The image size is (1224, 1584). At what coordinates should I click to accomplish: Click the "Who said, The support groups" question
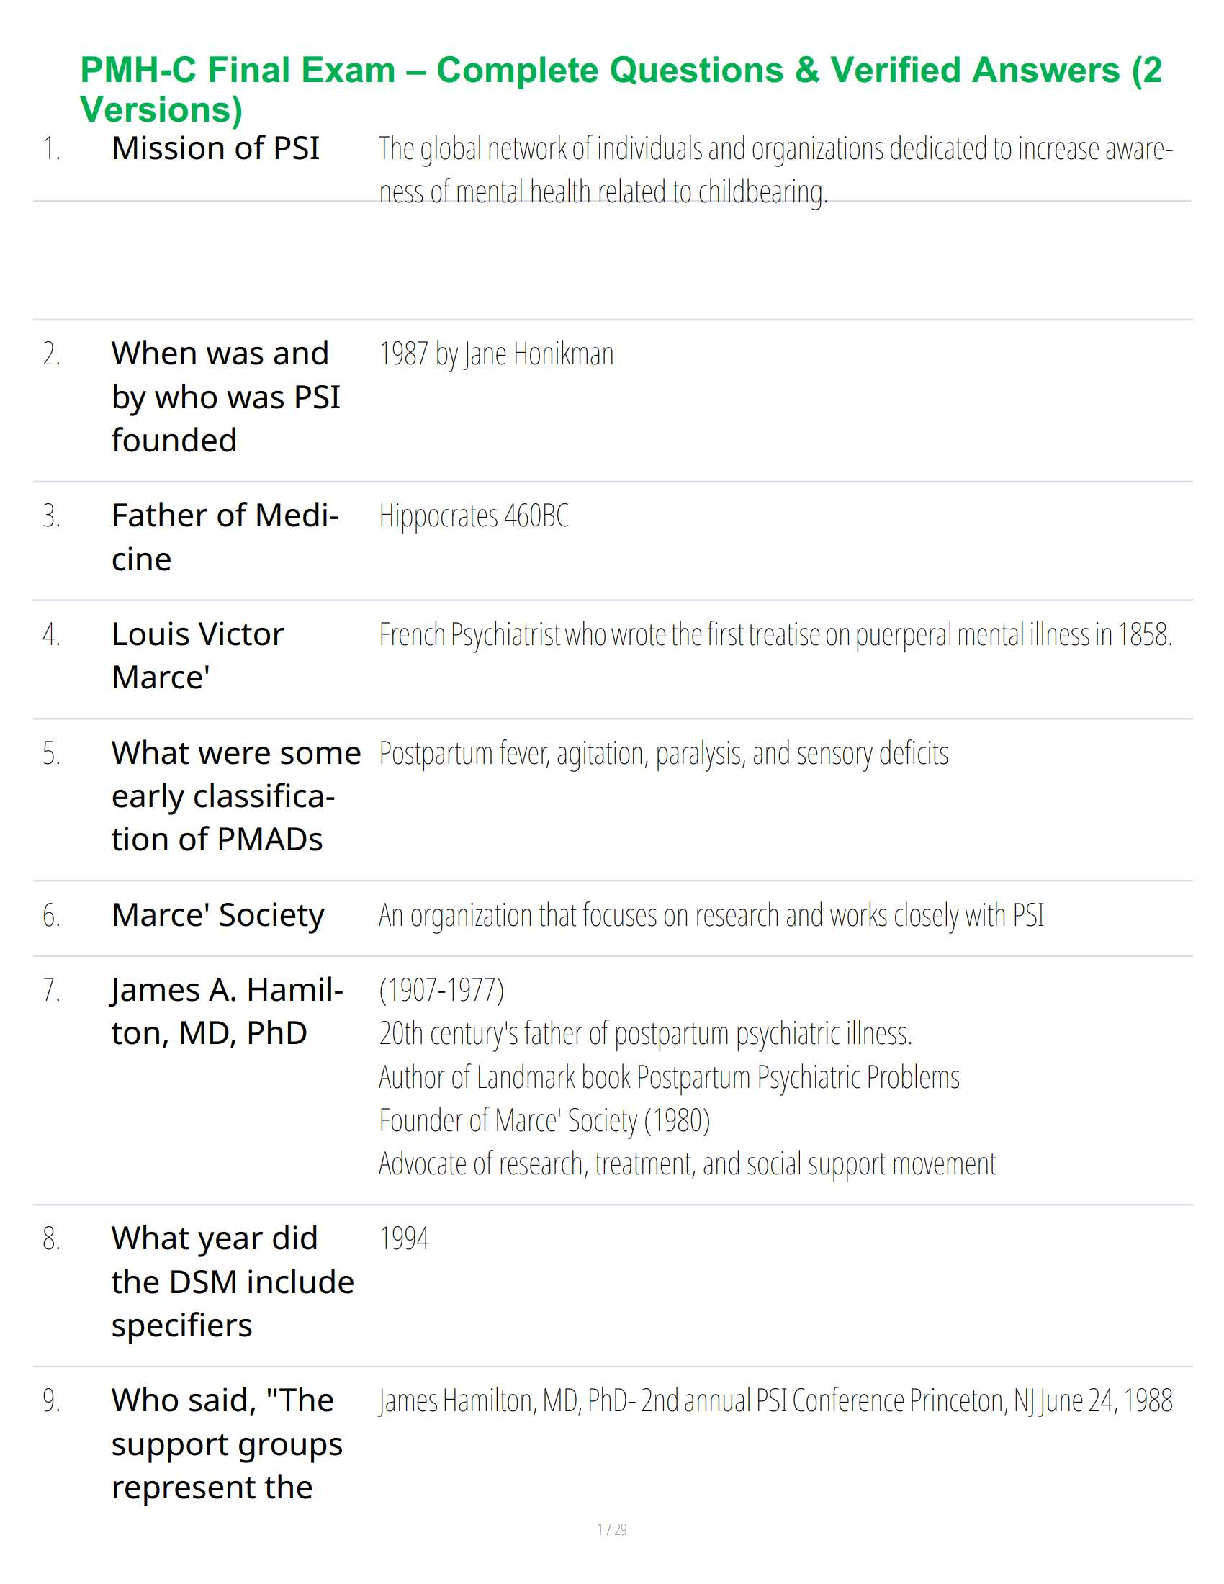[227, 1443]
